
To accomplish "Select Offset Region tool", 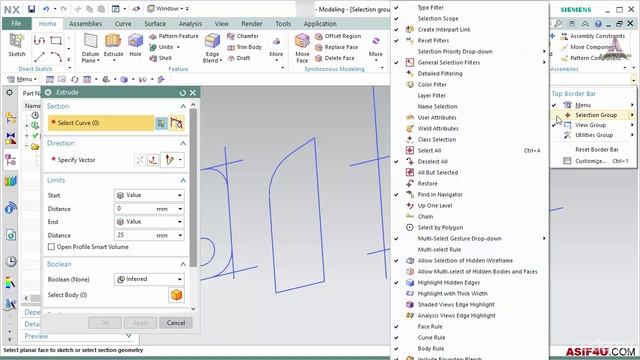I will [x=338, y=36].
